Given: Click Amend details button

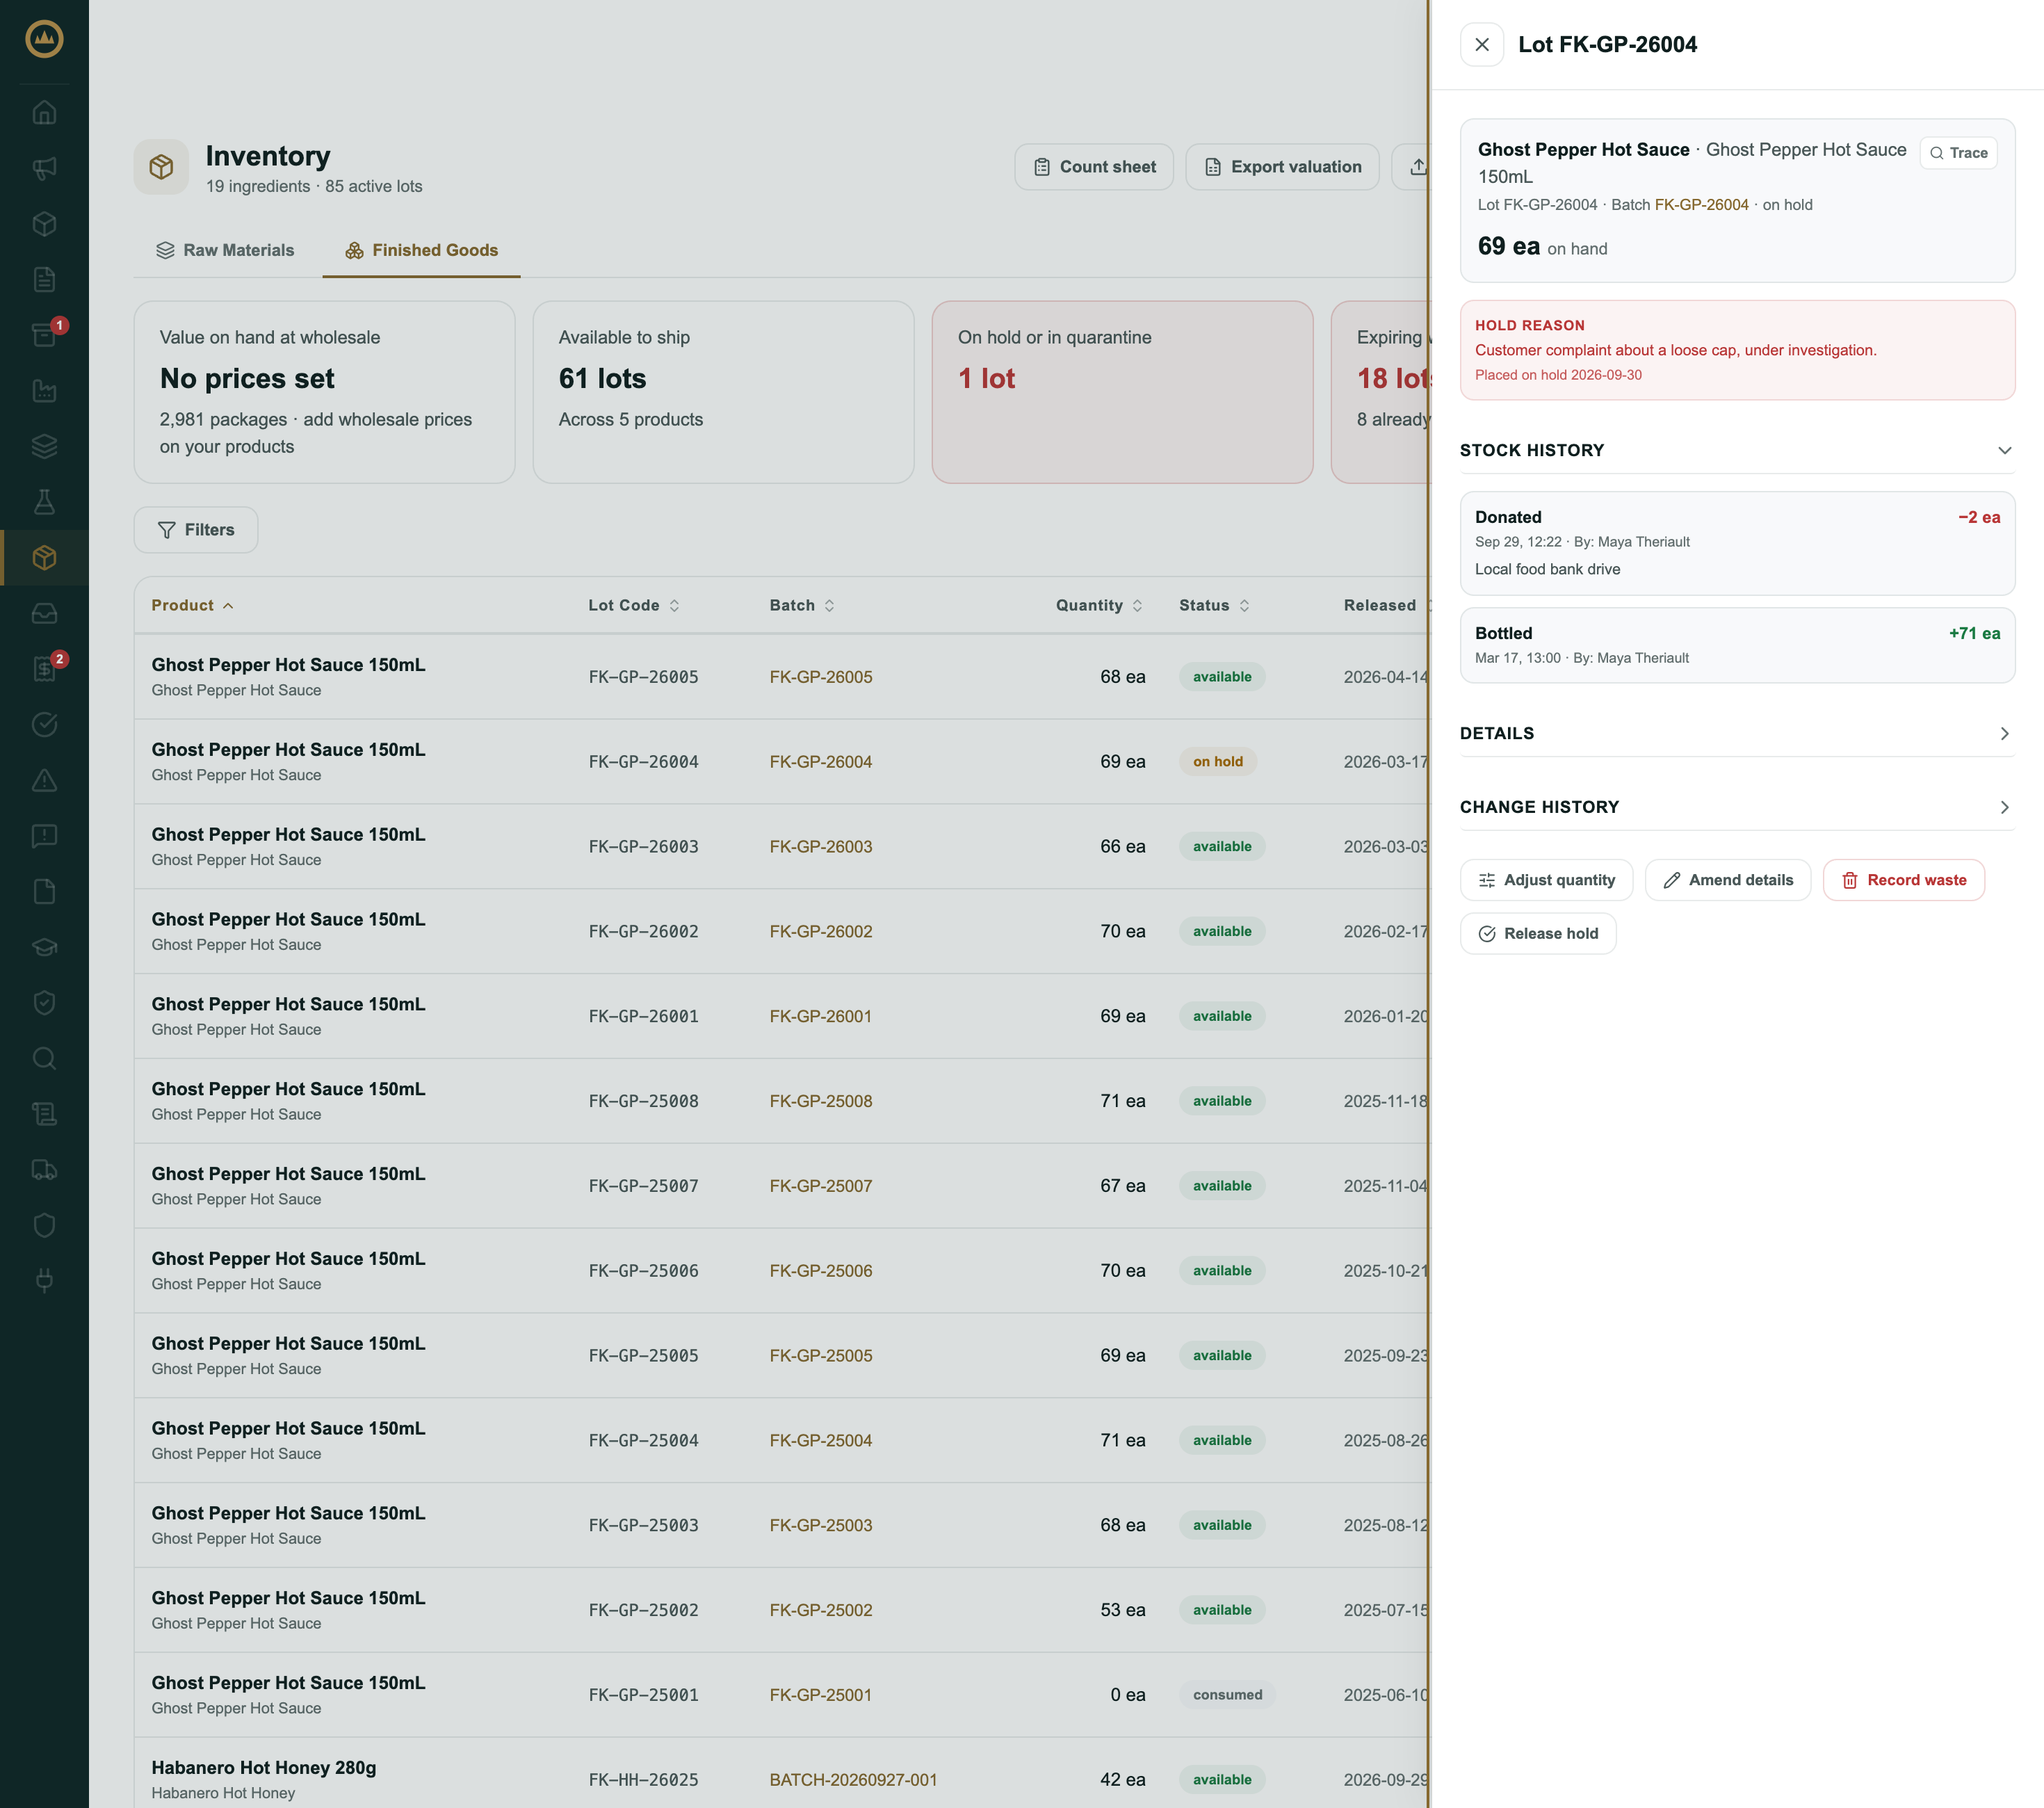Looking at the screenshot, I should (1728, 880).
